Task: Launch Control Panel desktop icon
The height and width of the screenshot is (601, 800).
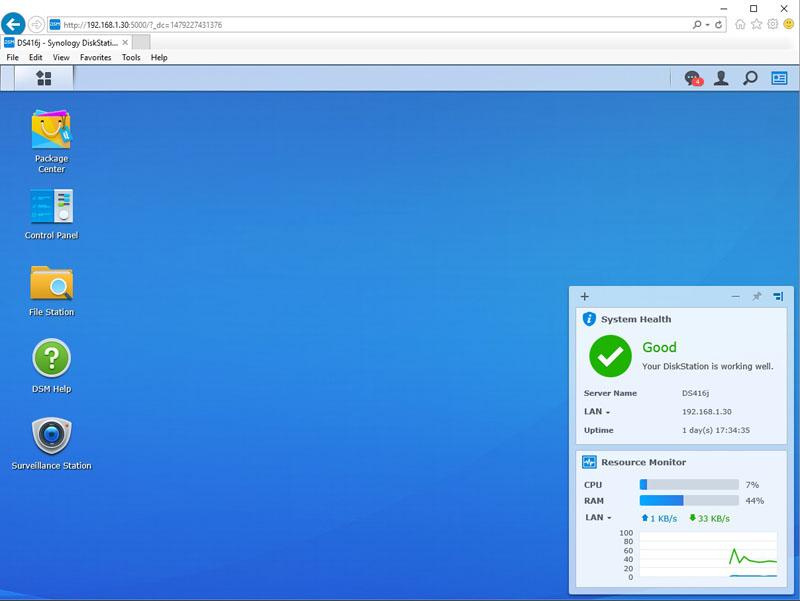Action: click(51, 207)
